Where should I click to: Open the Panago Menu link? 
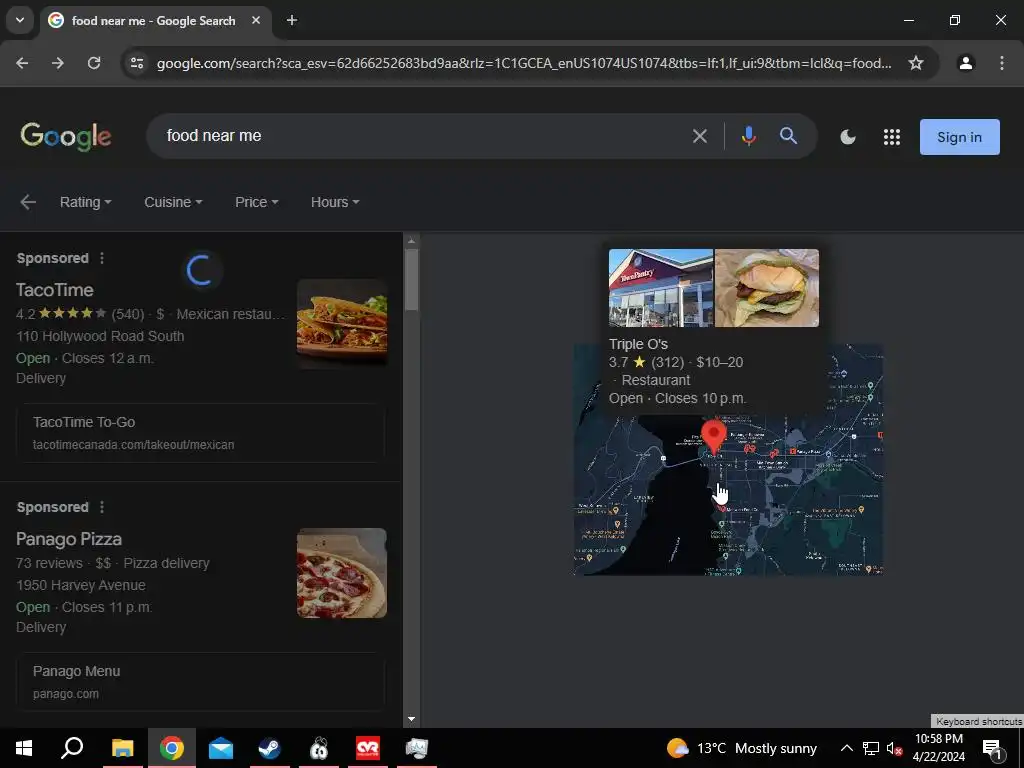[x=200, y=681]
